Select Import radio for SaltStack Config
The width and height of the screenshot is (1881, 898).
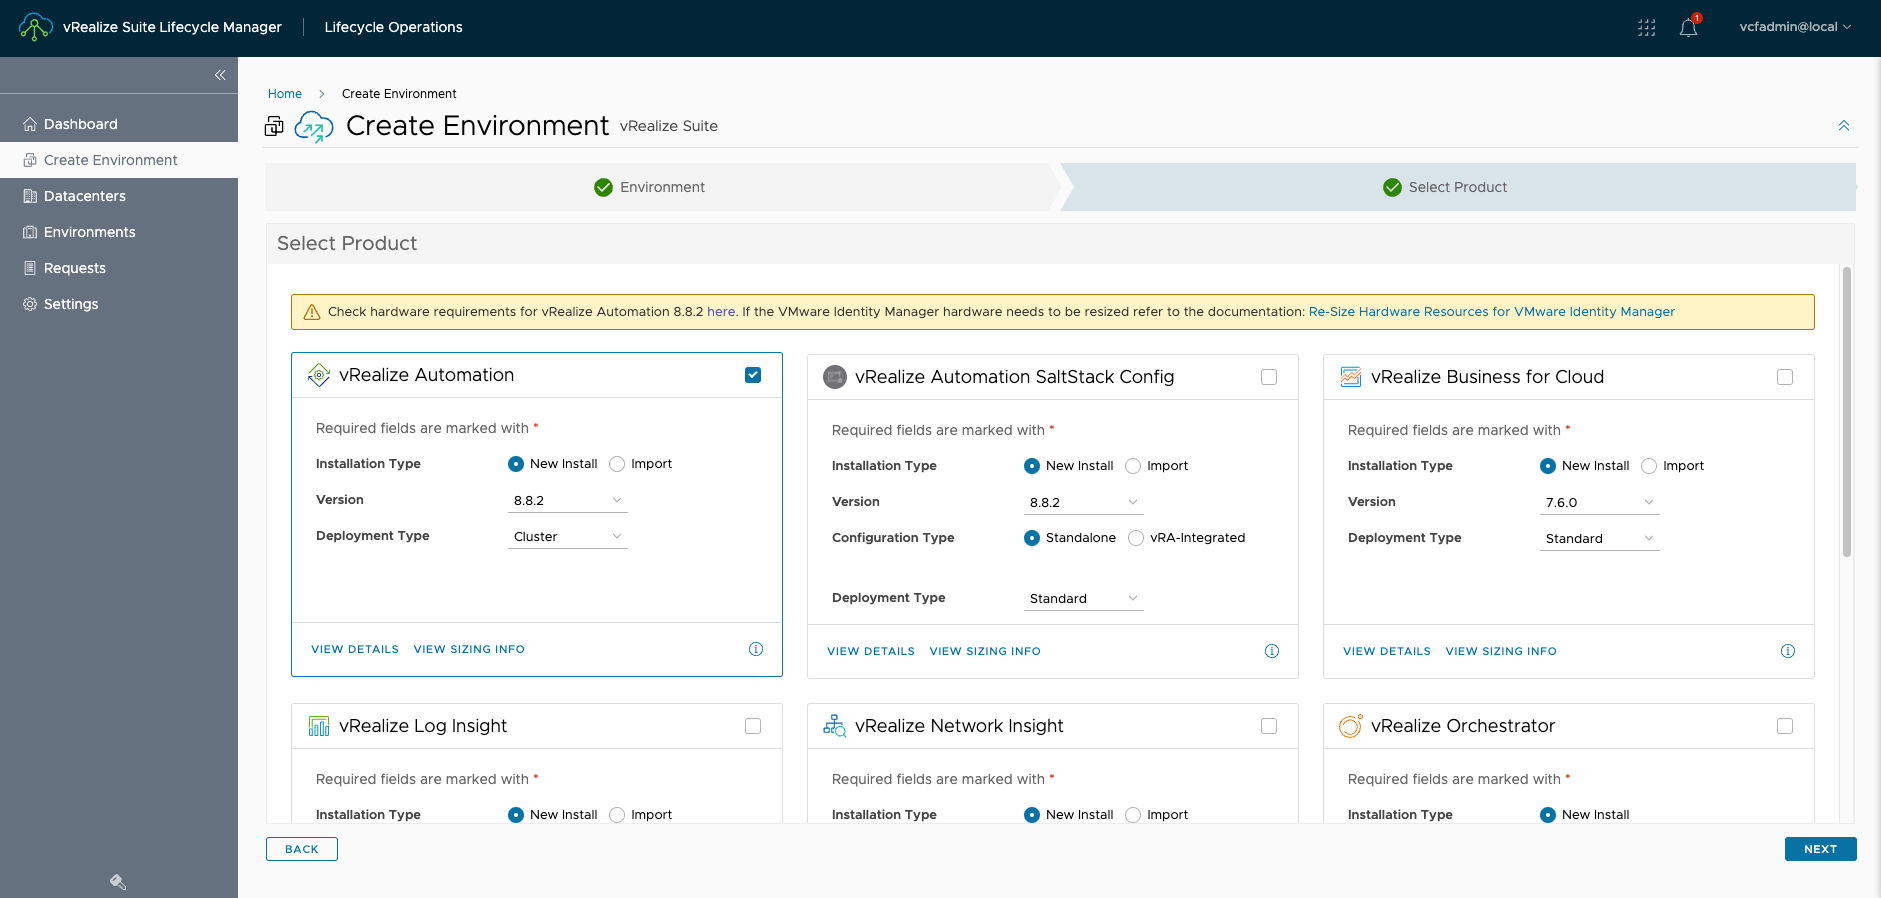(x=1133, y=466)
